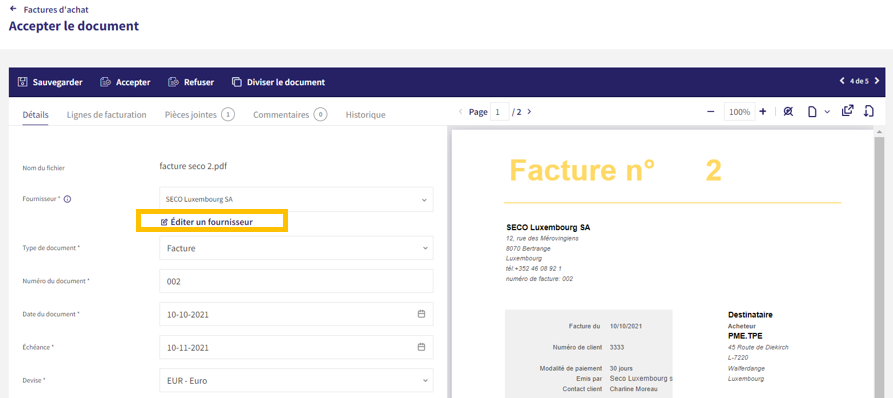The image size is (893, 398).
Task: Click the Échéance date field
Action: [x=296, y=347]
